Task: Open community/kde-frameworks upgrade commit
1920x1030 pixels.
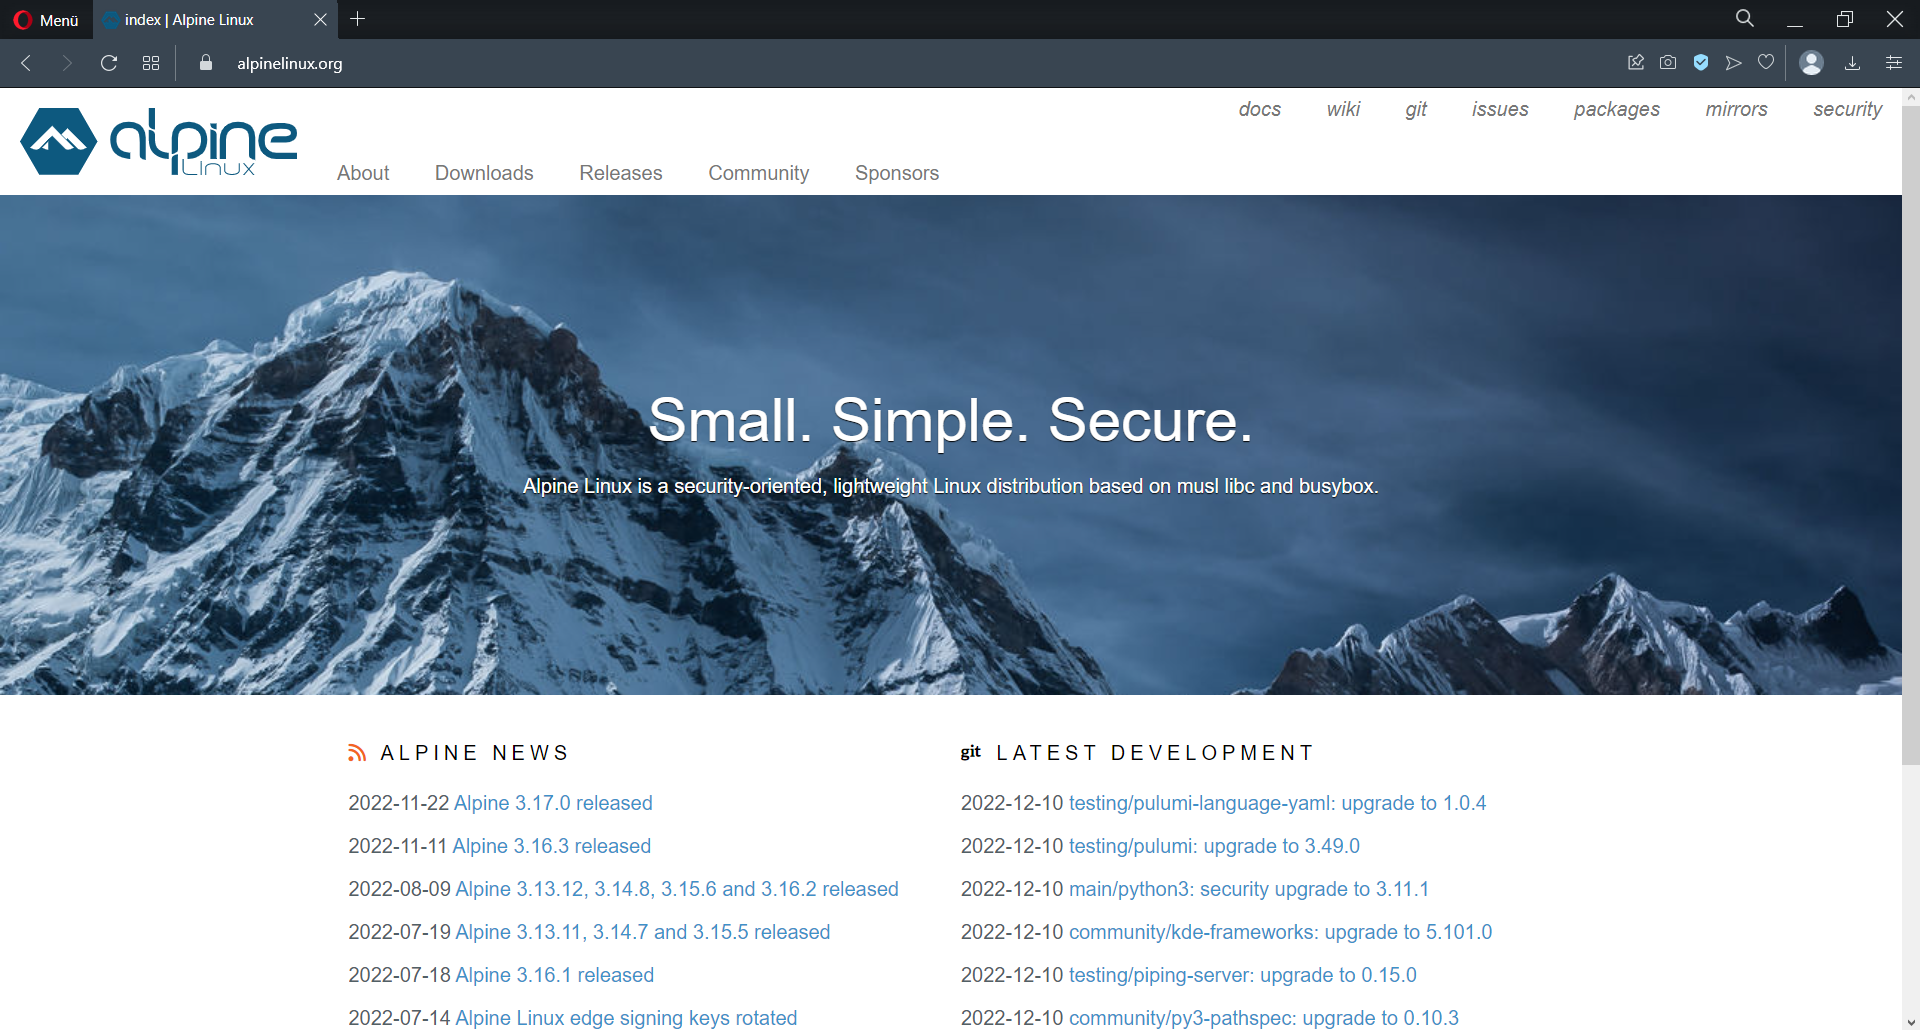Action: click(1281, 932)
